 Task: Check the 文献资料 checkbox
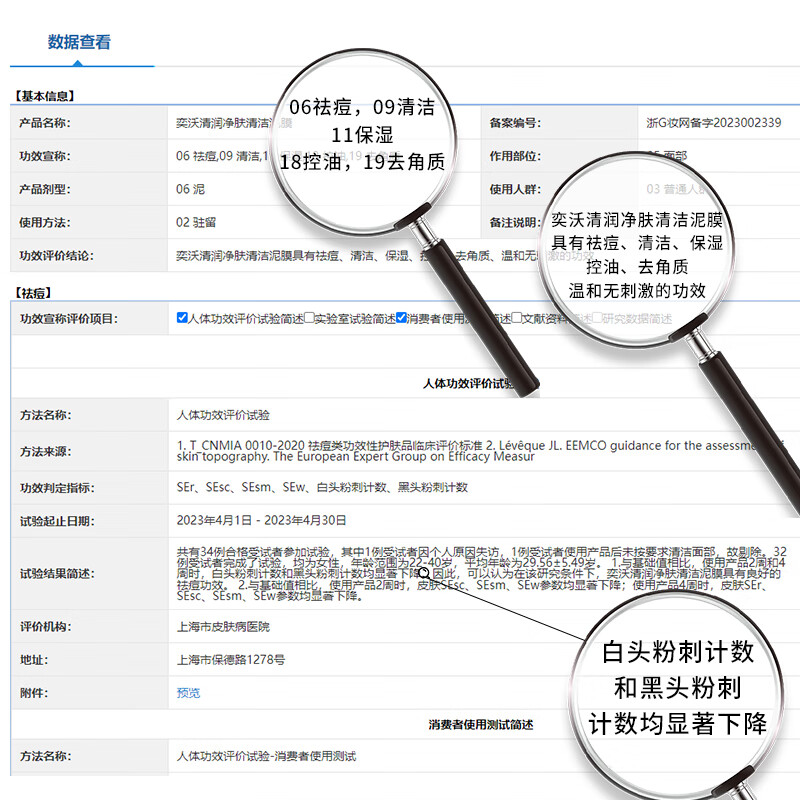pyautogui.click(x=516, y=318)
